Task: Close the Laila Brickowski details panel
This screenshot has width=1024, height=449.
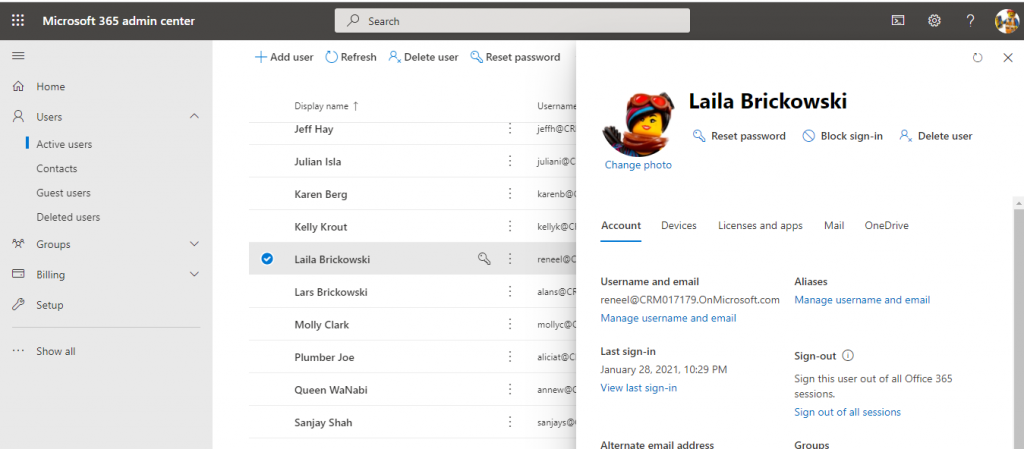Action: tap(1008, 57)
